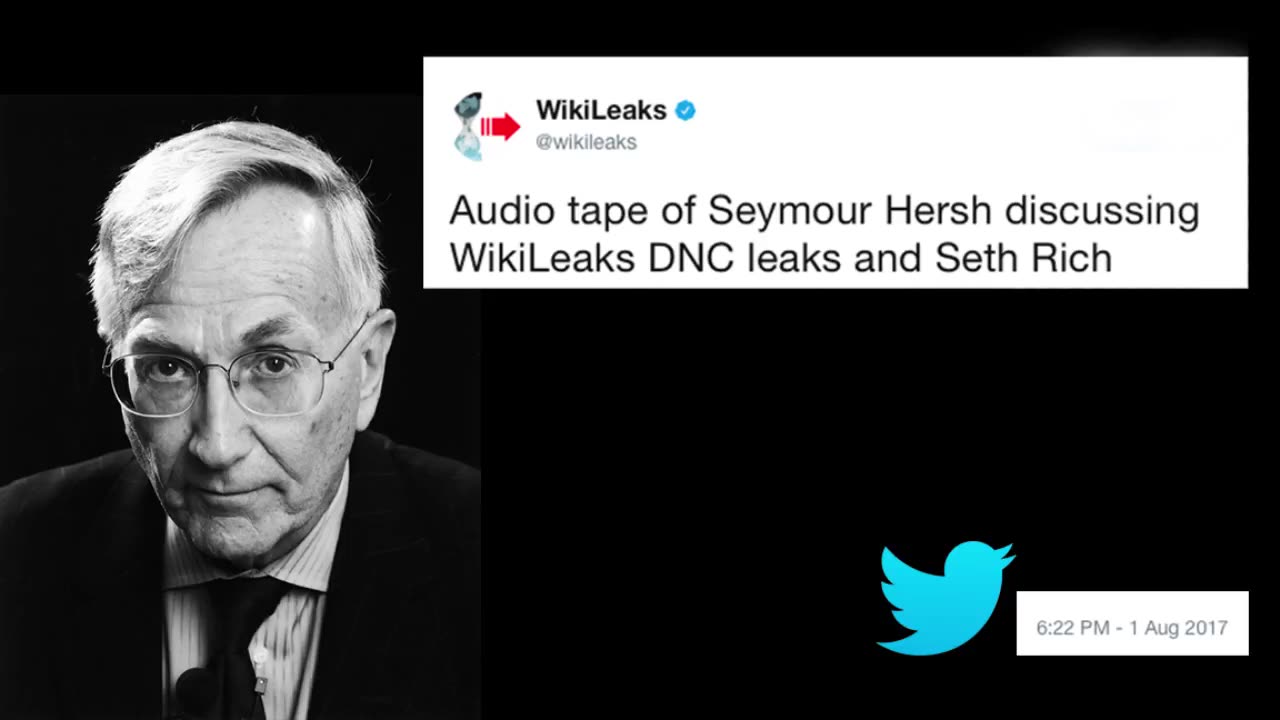Click the blue Twitter bird logo

coord(945,598)
